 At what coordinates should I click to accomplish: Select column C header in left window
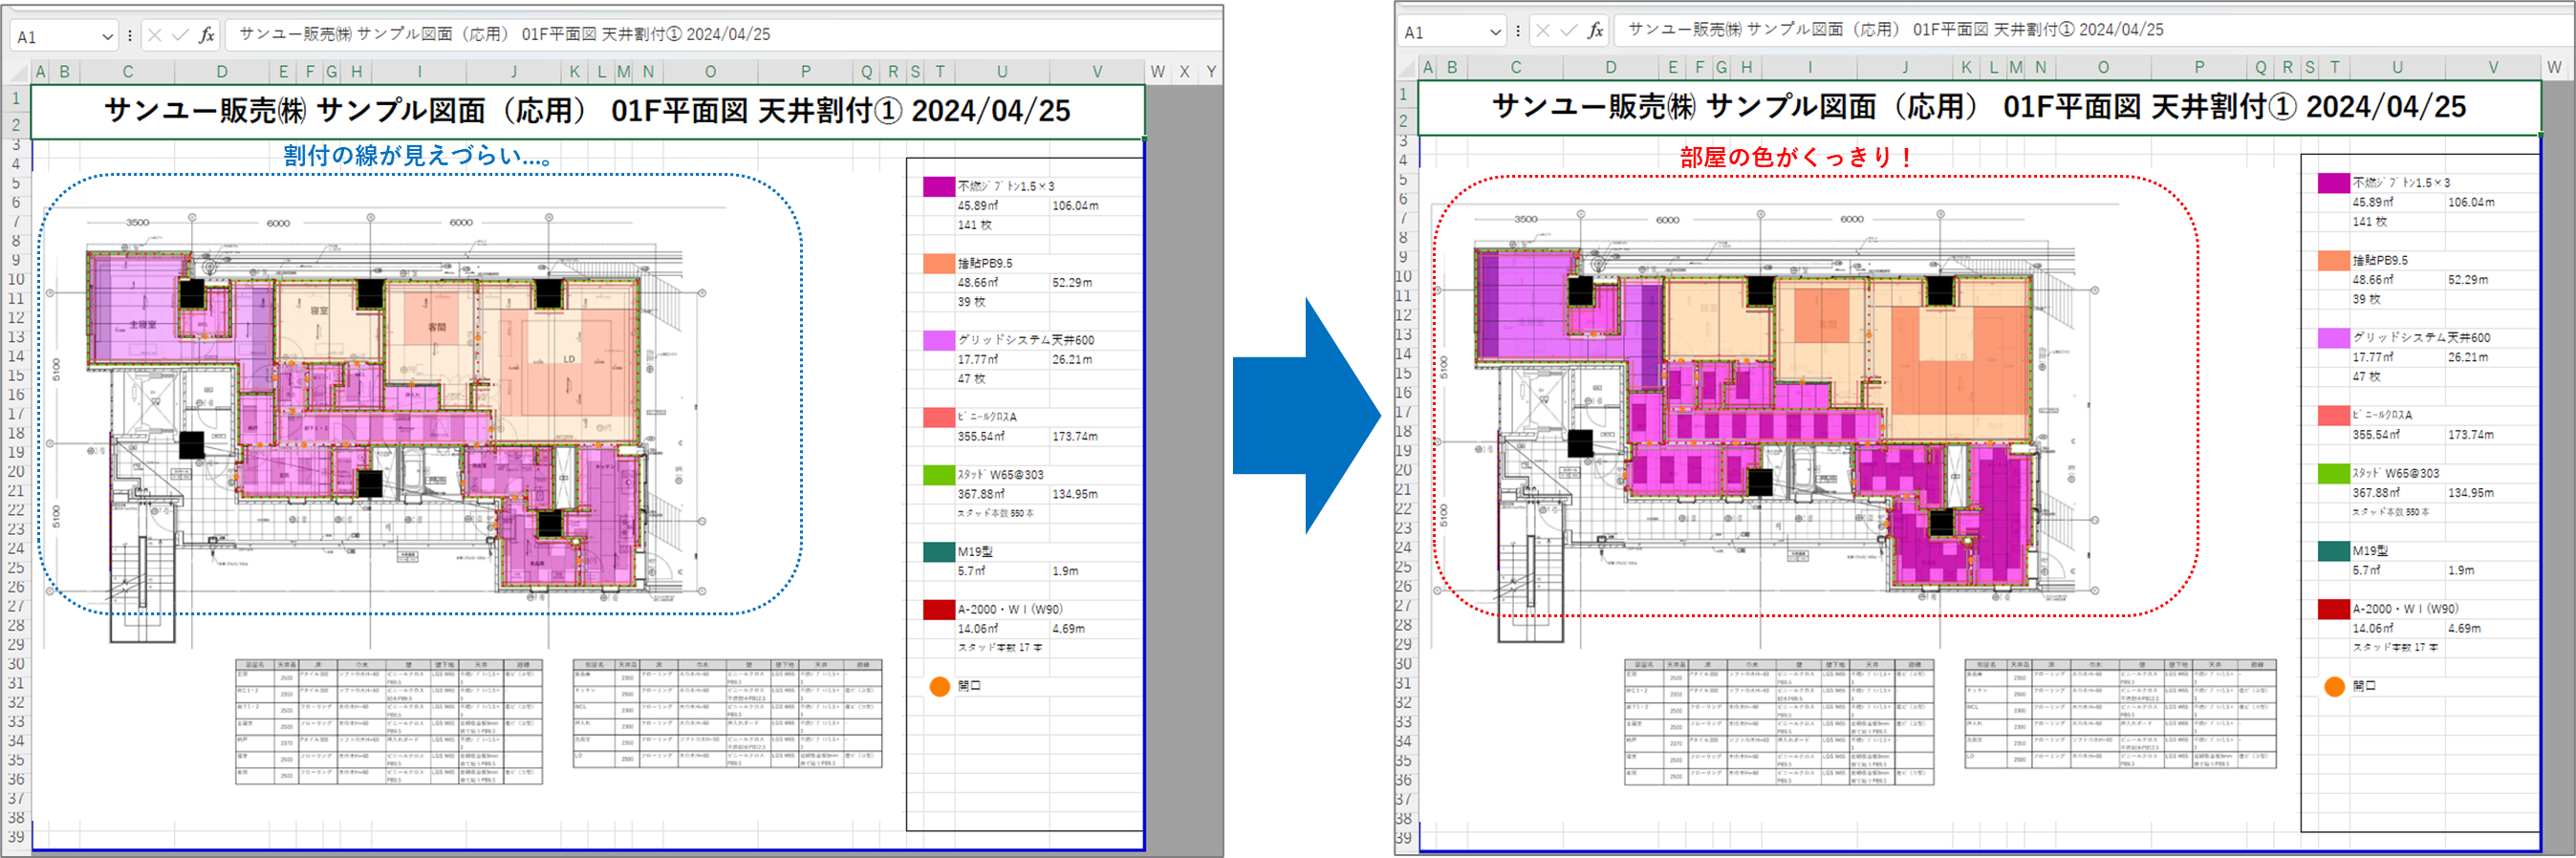[127, 72]
